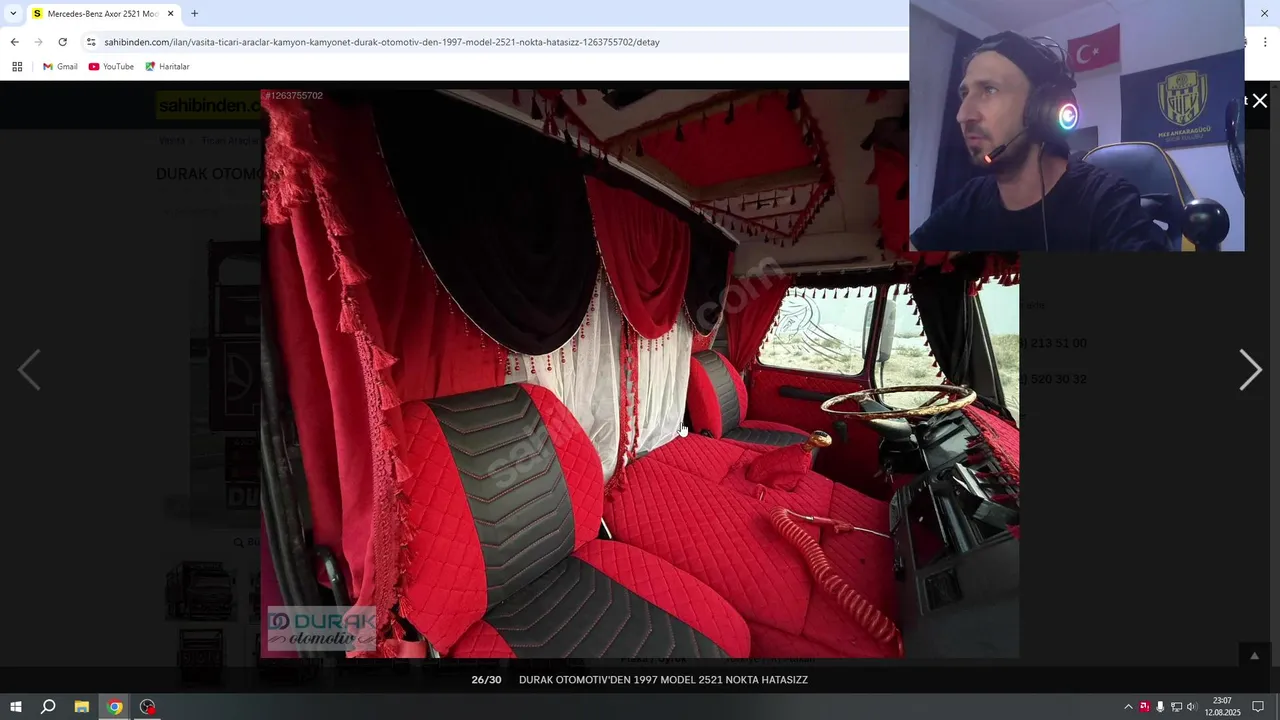Click the 26/30 photo counter
Image resolution: width=1280 pixels, height=720 pixels.
tap(486, 680)
